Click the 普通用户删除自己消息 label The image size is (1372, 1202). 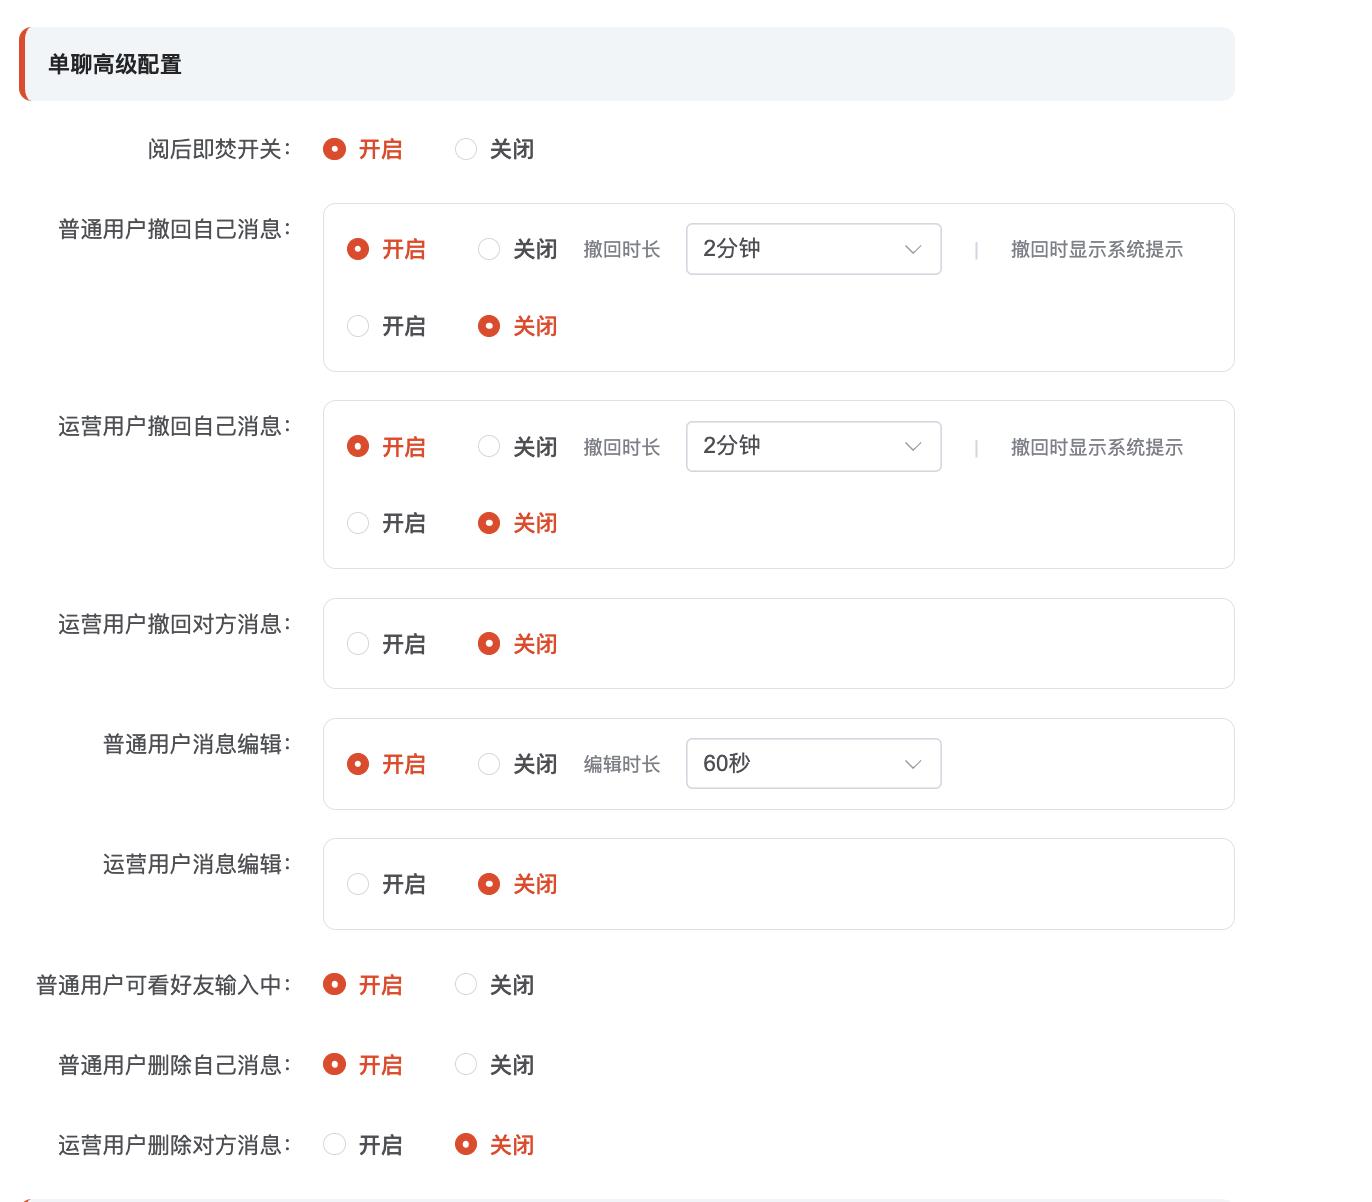[175, 1065]
